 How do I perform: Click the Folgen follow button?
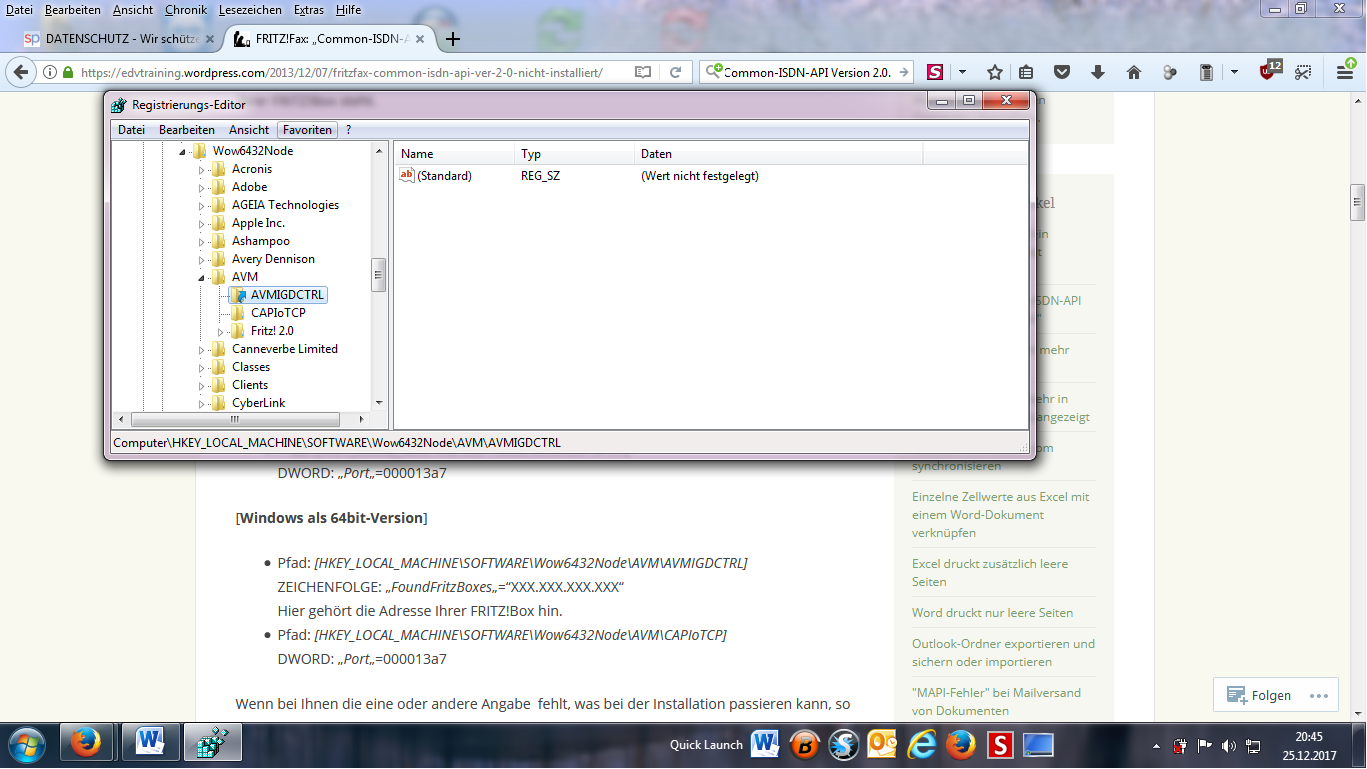tap(1259, 696)
